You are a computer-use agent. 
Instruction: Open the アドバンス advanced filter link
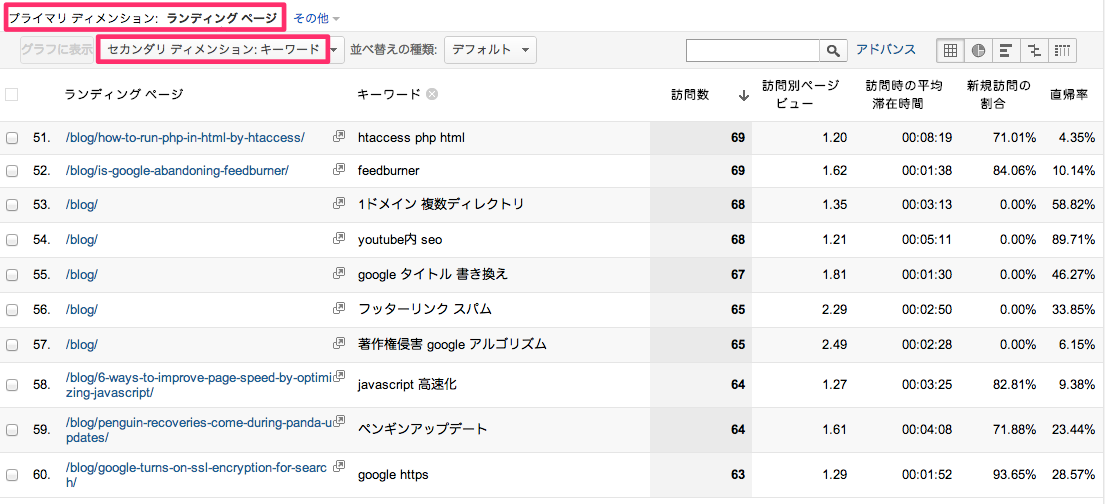886,49
